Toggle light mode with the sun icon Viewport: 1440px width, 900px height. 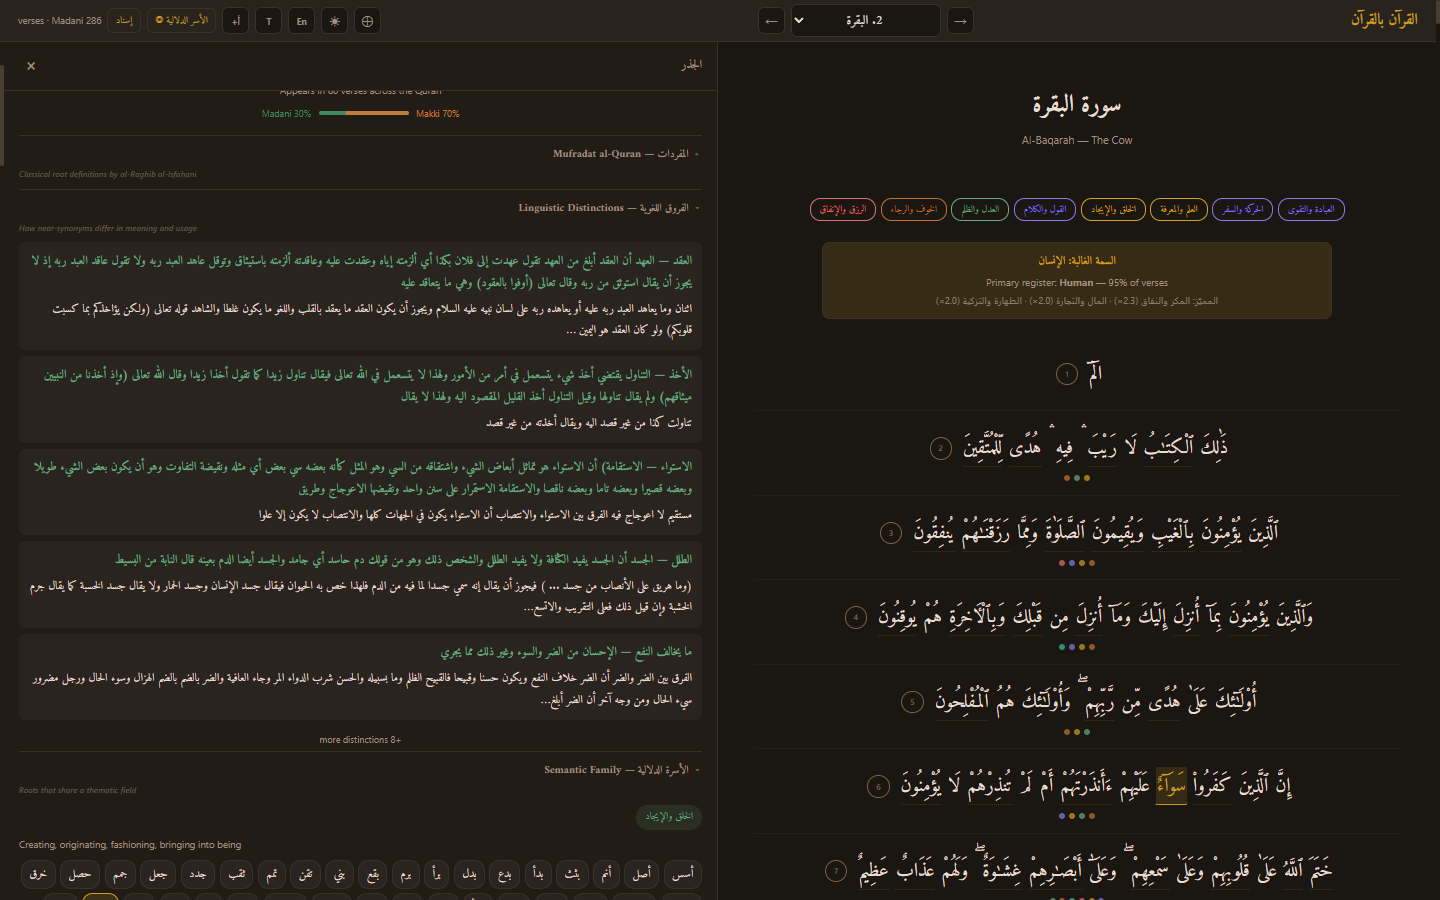334,21
